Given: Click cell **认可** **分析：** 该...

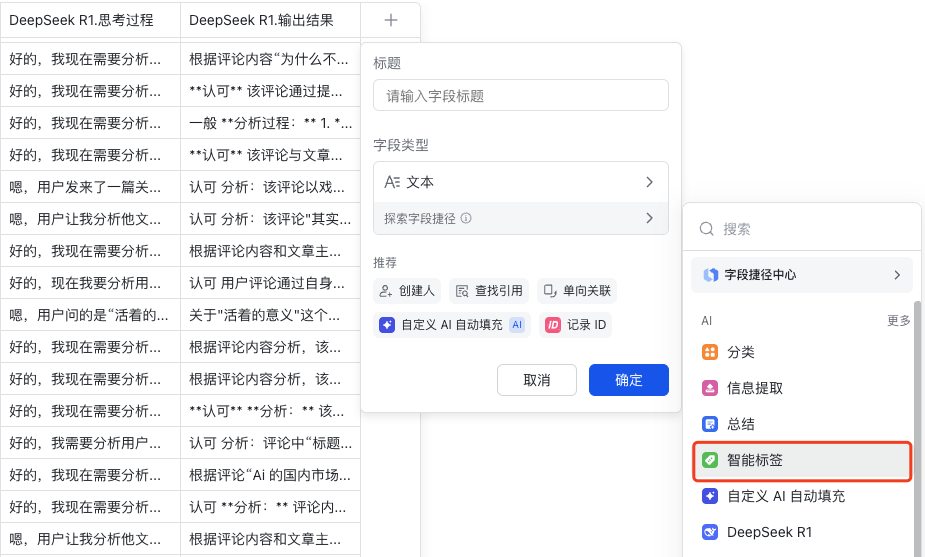Looking at the screenshot, I should (270, 411).
